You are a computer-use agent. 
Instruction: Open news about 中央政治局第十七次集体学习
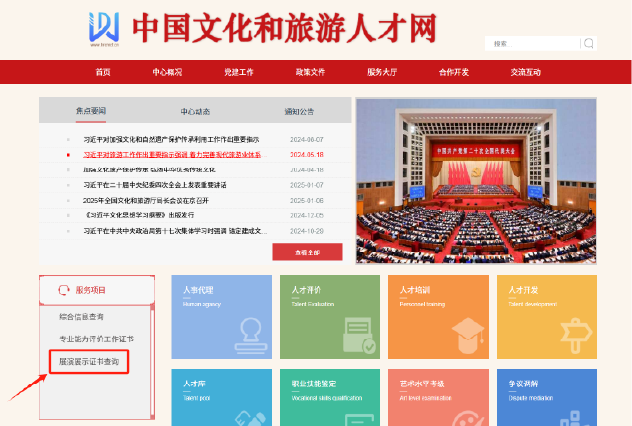coord(175,231)
